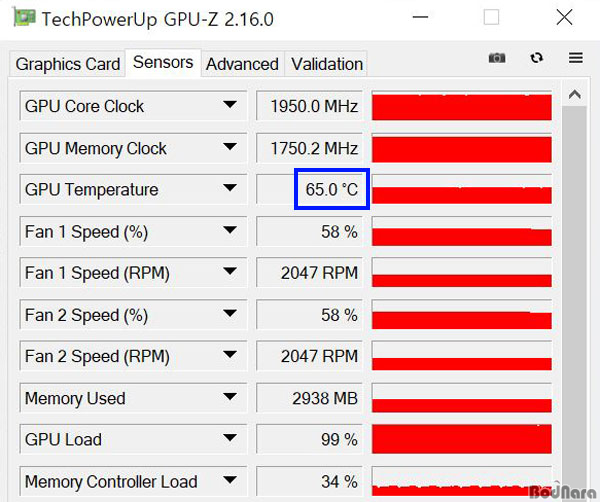Expand the GPU Core Clock dropdown
Image resolution: width=600 pixels, height=502 pixels.
click(x=230, y=106)
